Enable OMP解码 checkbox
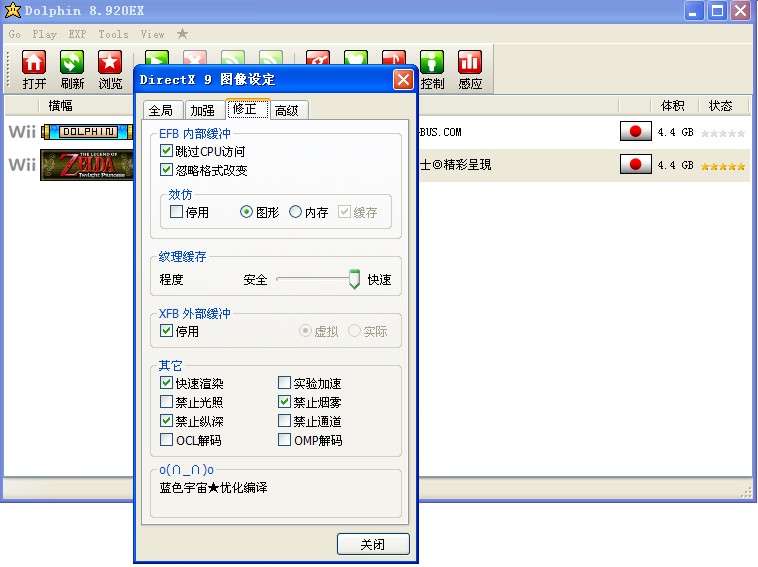 pos(284,439)
